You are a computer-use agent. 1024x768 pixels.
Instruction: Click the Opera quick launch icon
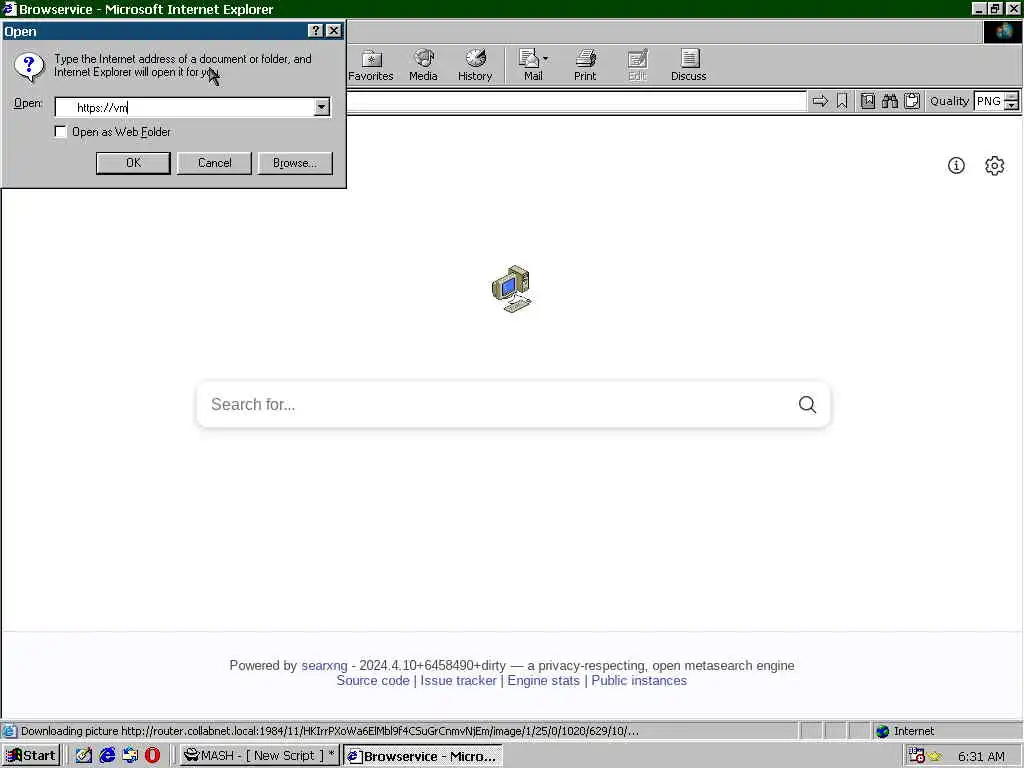[152, 756]
